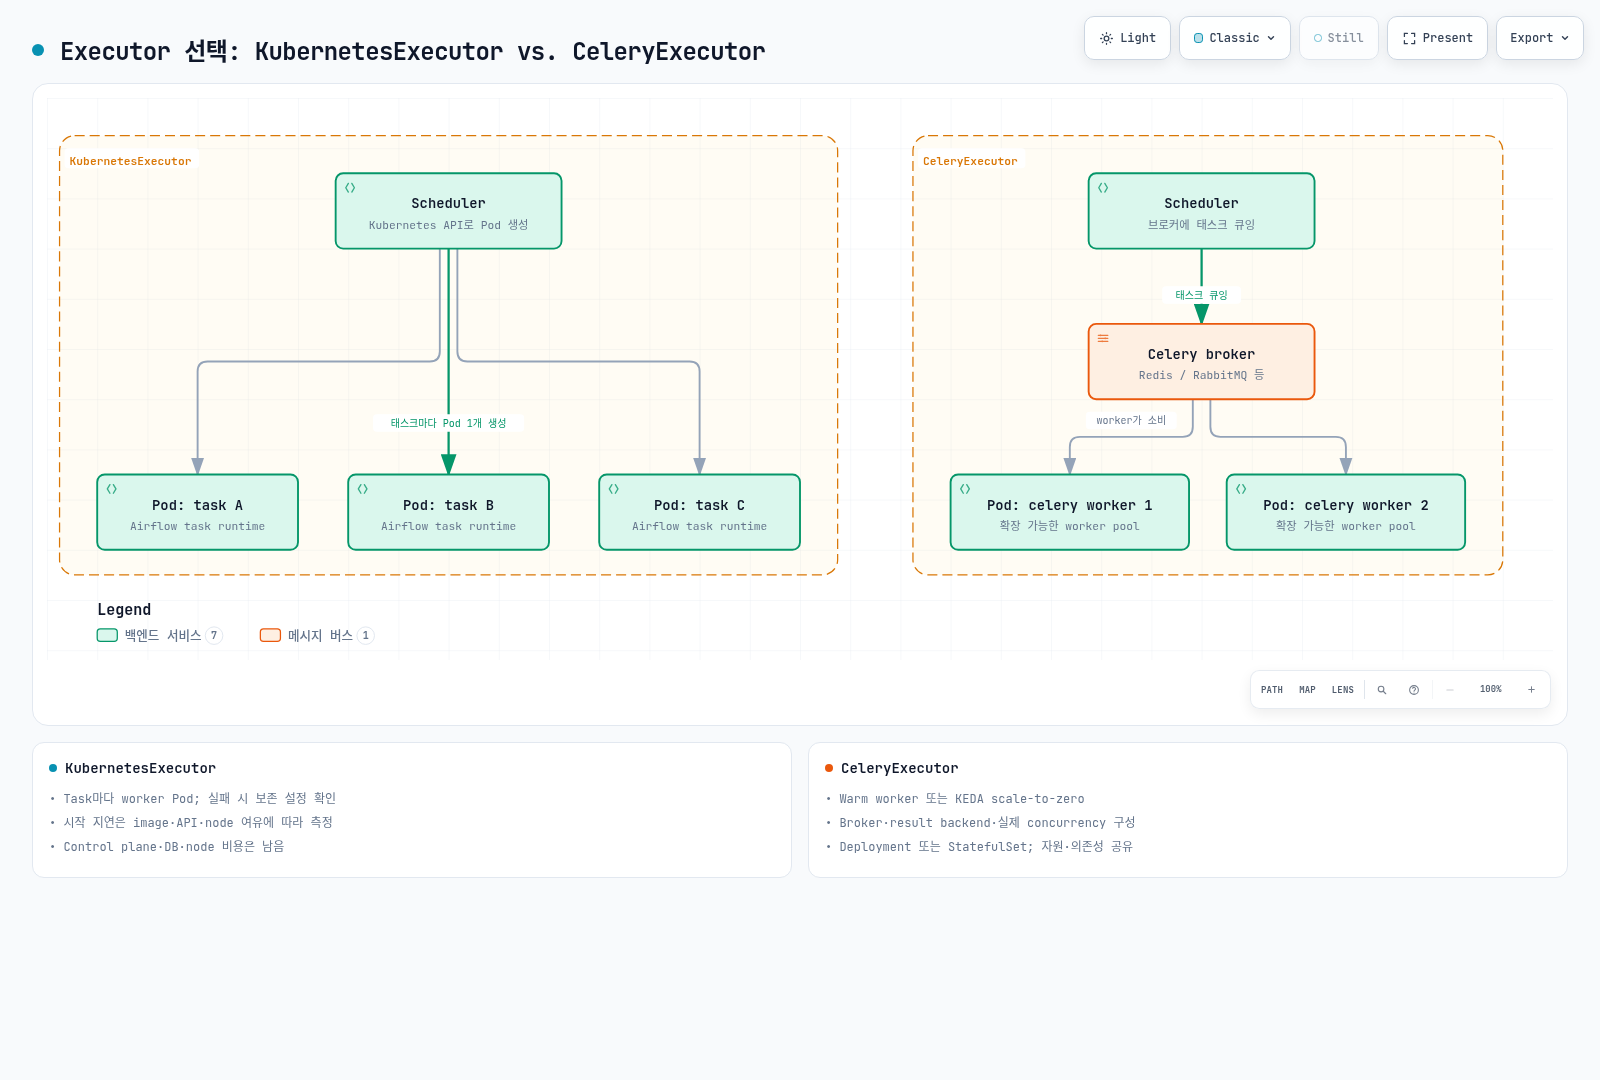Click the CeleryExecutor group label
The image size is (1600, 1080).
point(970,161)
